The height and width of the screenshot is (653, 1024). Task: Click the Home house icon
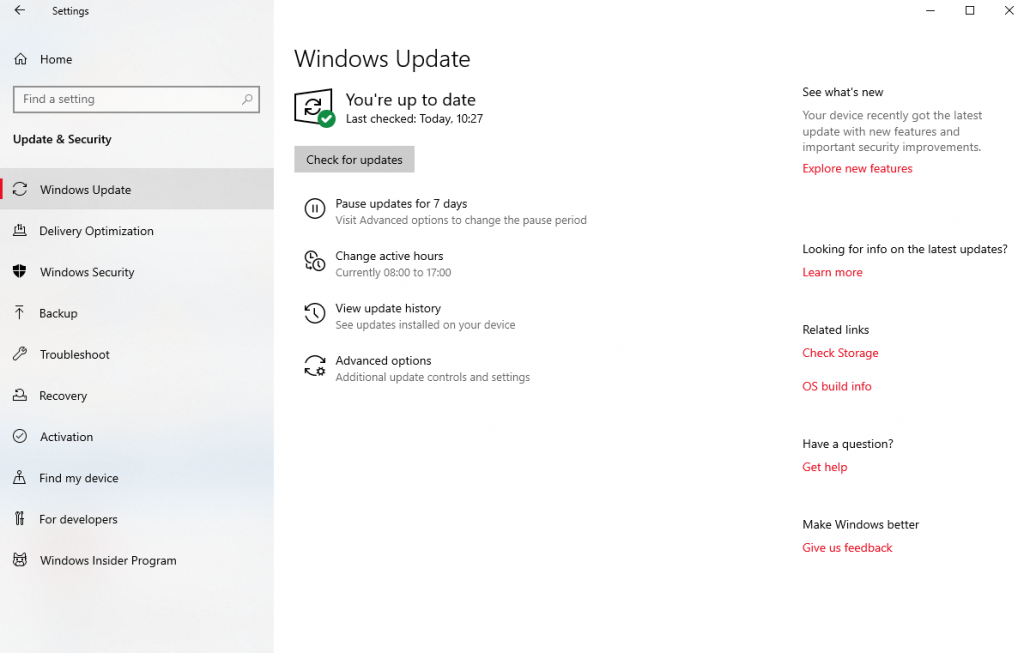click(21, 59)
